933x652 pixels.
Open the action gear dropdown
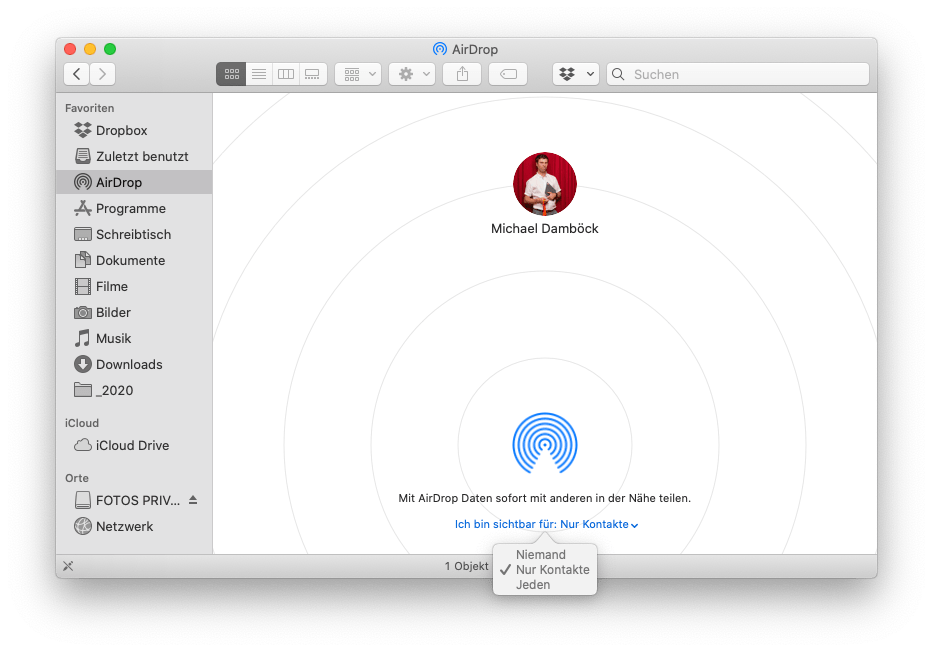point(411,73)
